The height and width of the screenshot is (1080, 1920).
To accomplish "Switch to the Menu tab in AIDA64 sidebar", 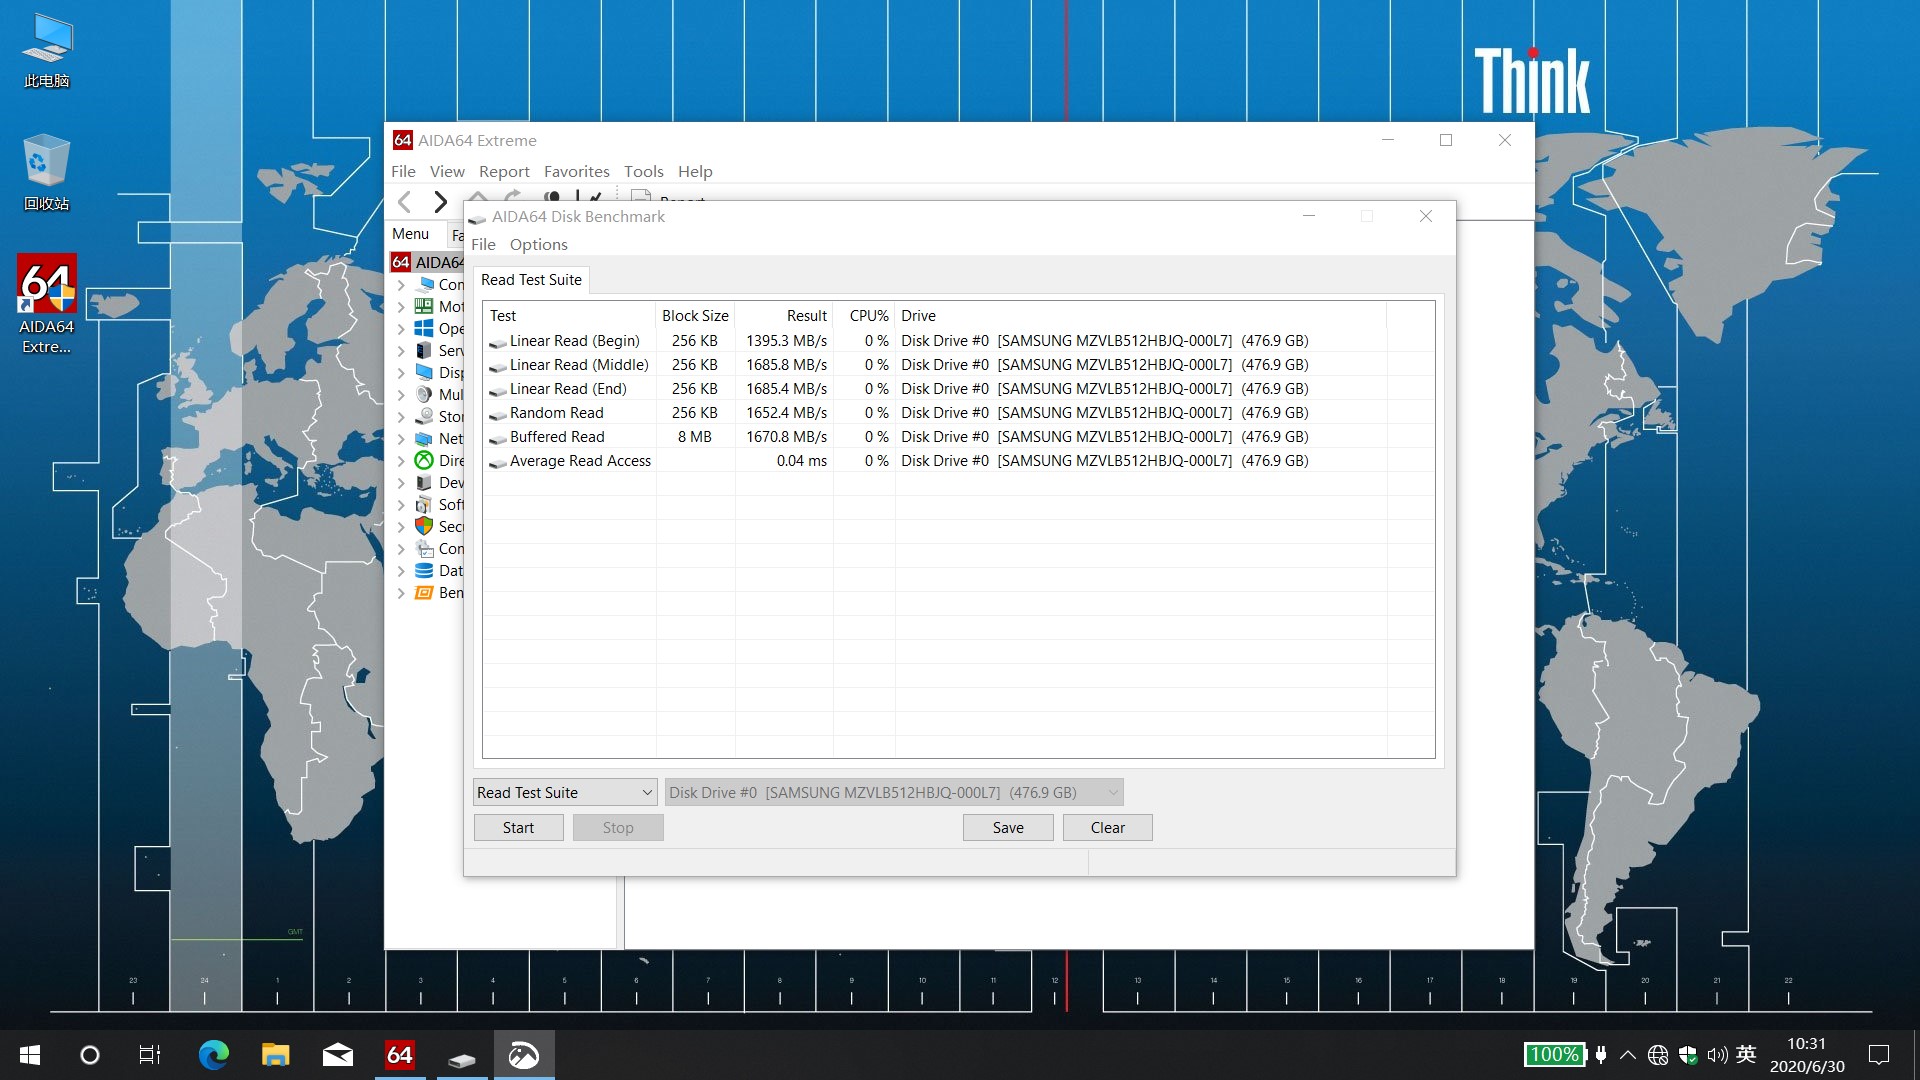I will pyautogui.click(x=411, y=234).
